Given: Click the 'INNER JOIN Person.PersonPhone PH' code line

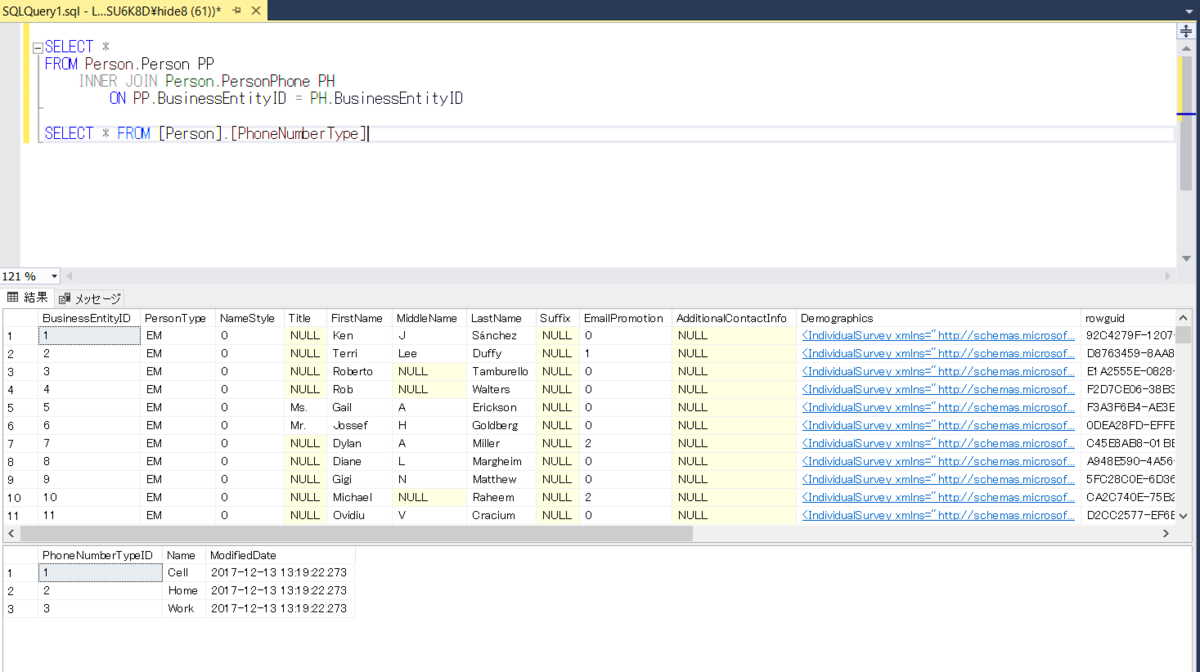Looking at the screenshot, I should tap(207, 82).
